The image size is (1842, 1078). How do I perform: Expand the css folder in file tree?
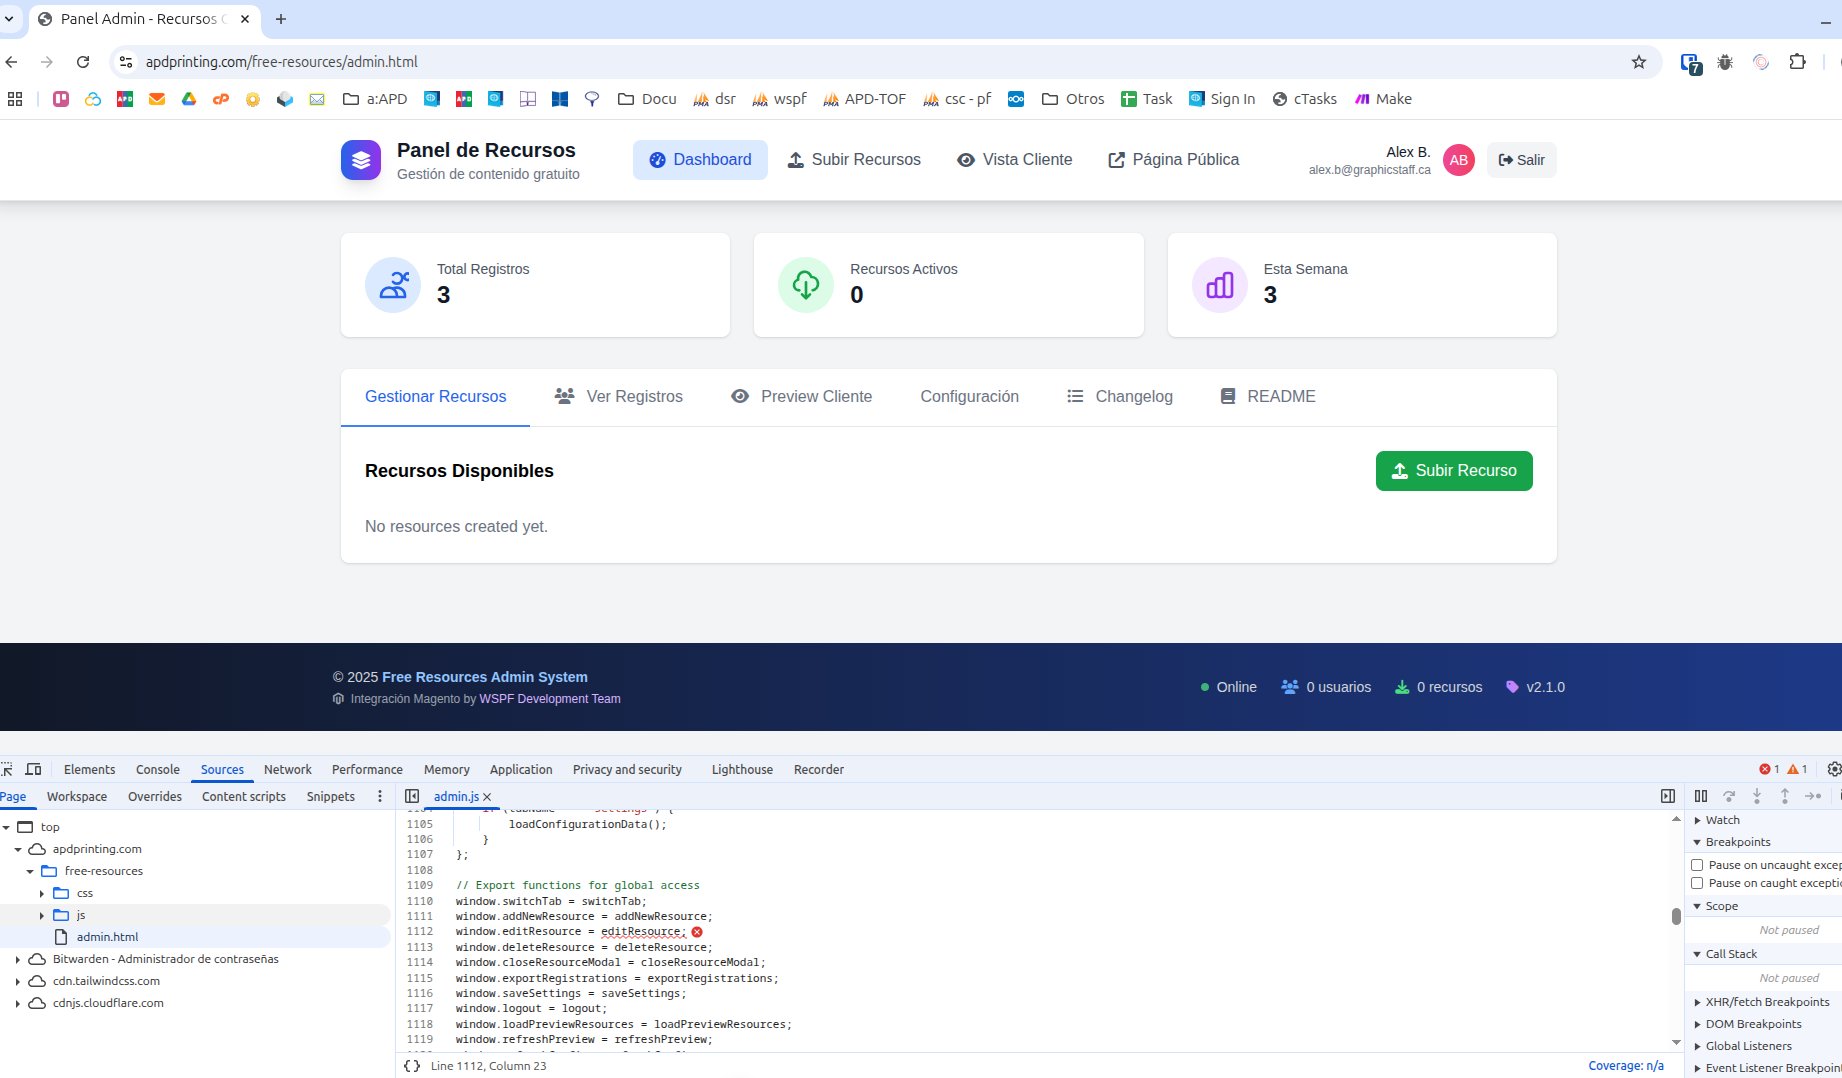[x=42, y=893]
